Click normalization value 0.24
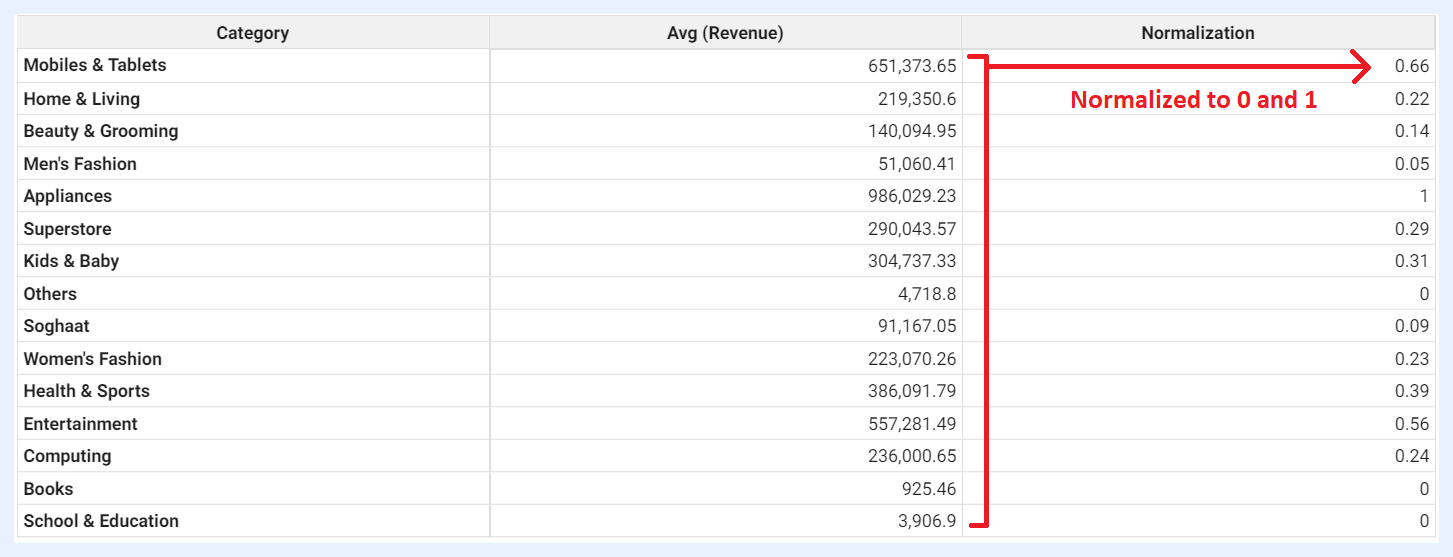 [x=1412, y=457]
